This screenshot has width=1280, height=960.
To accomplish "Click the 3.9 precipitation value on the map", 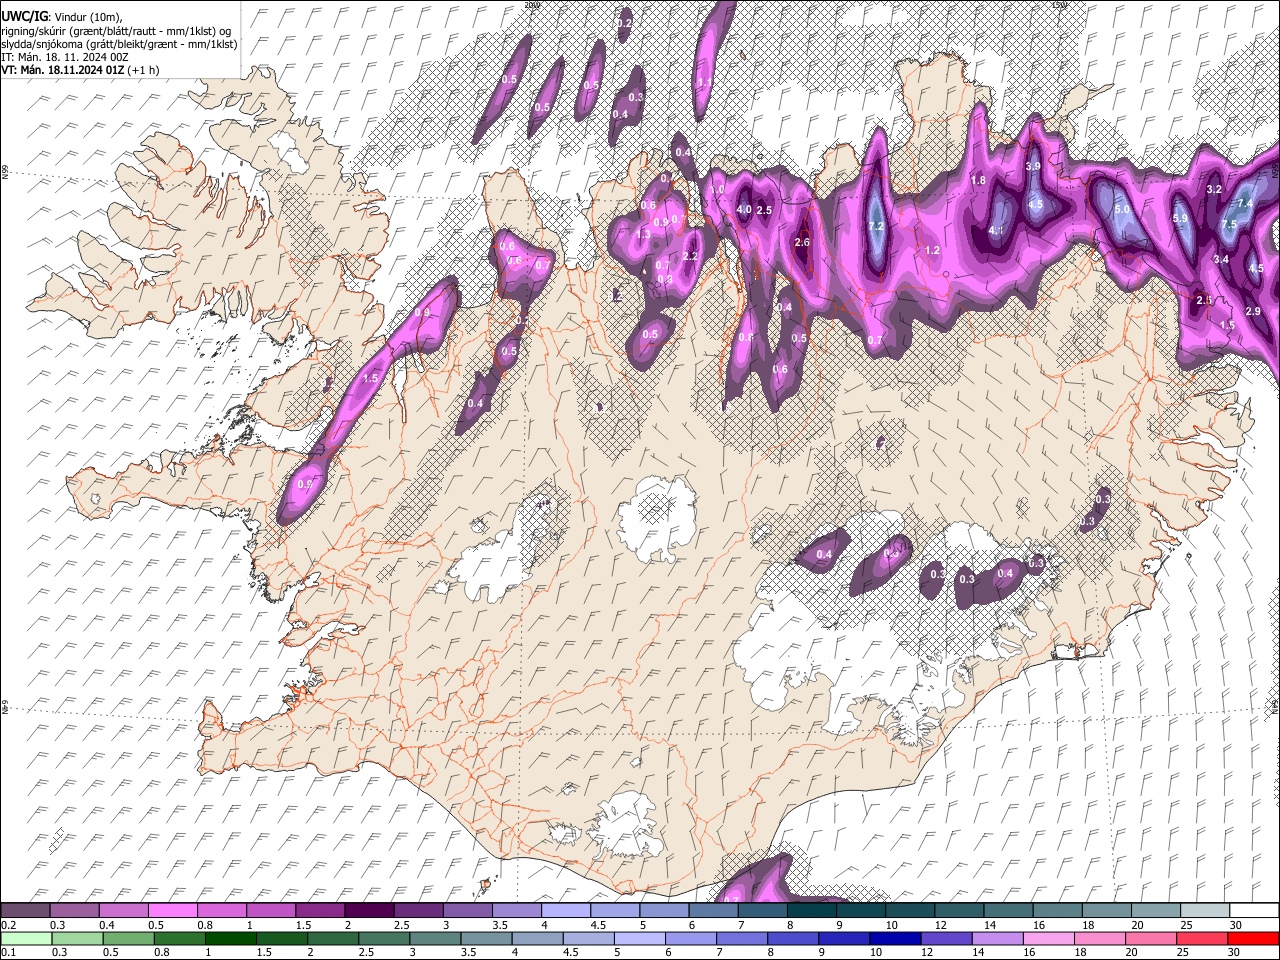I will click(x=1033, y=166).
